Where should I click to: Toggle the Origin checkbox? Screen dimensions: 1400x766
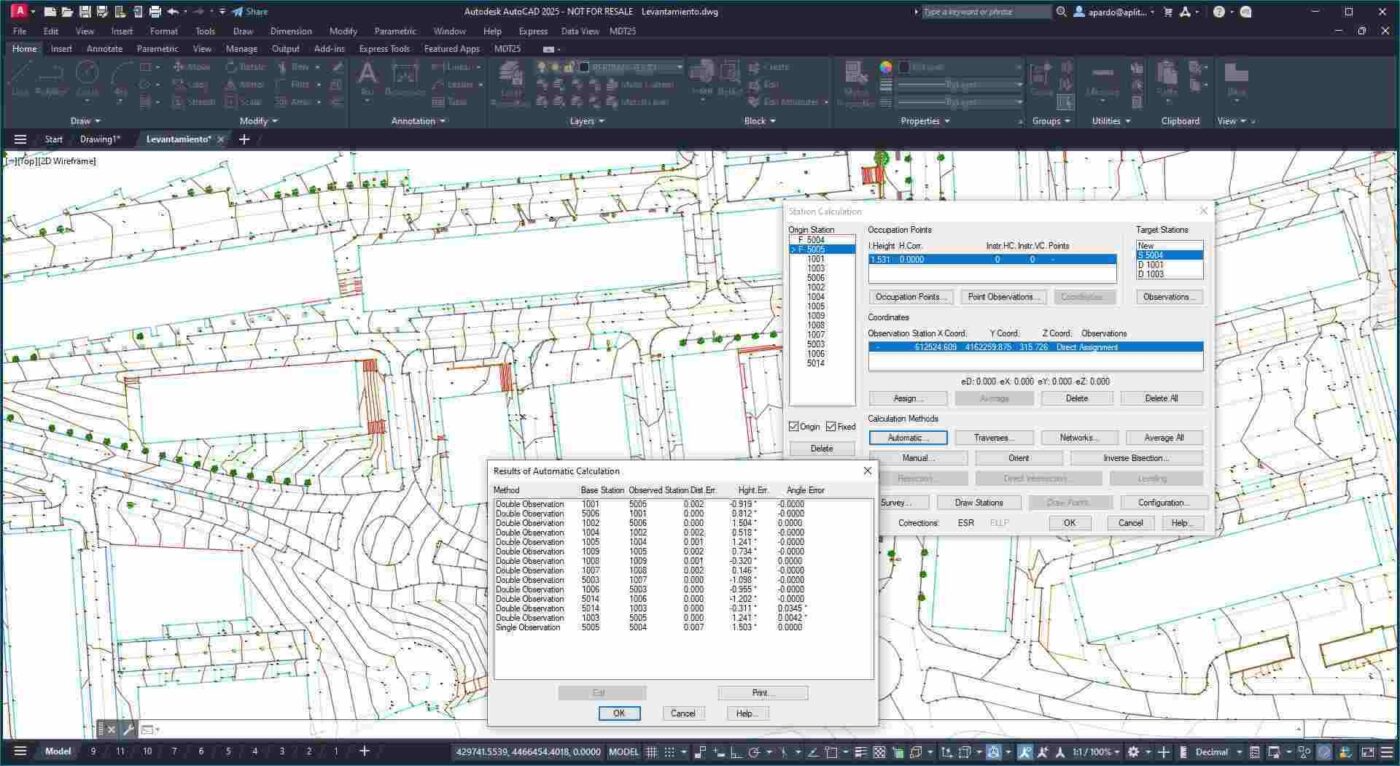tap(794, 427)
